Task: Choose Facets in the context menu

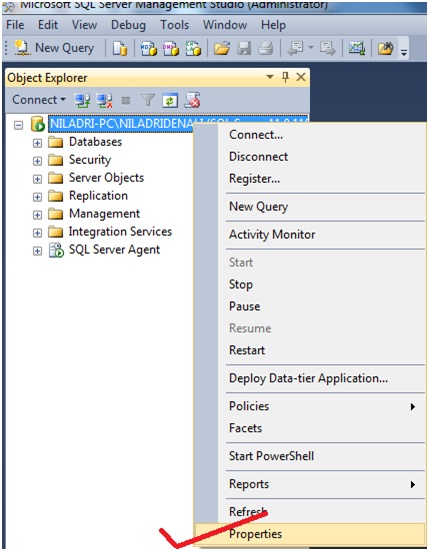Action: 309,428
